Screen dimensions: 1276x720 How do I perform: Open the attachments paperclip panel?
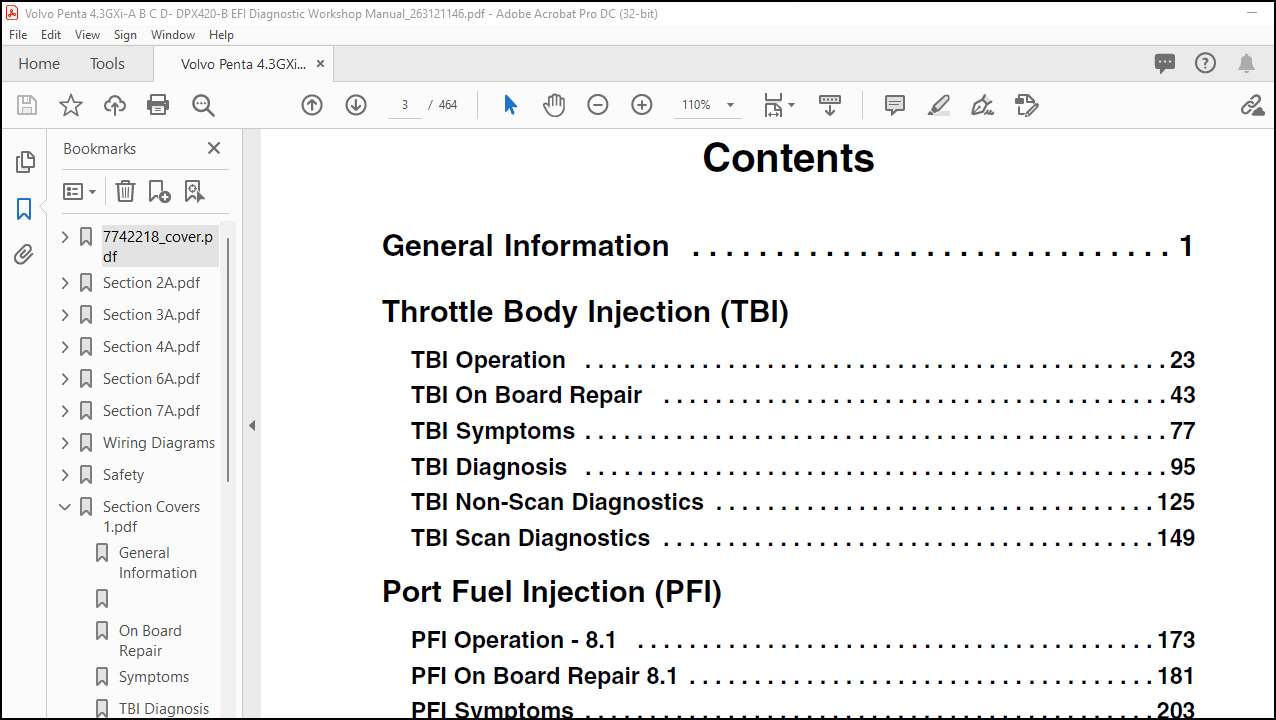click(x=24, y=255)
